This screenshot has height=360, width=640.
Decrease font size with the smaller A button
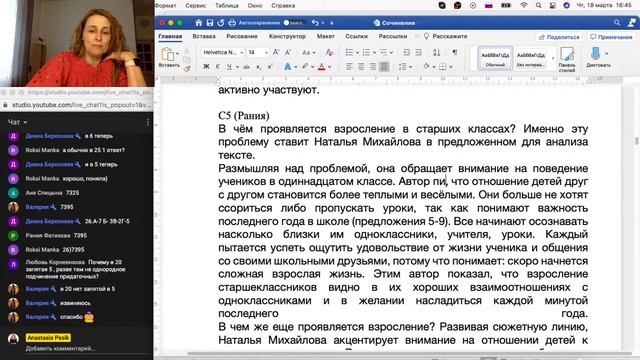point(288,52)
